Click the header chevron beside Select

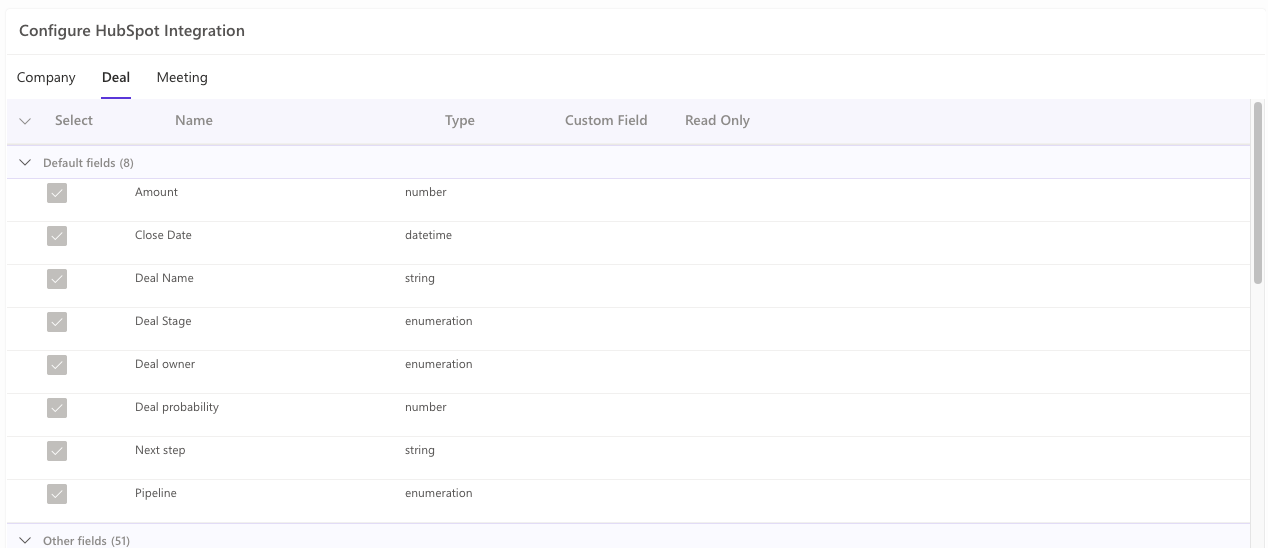(26, 121)
